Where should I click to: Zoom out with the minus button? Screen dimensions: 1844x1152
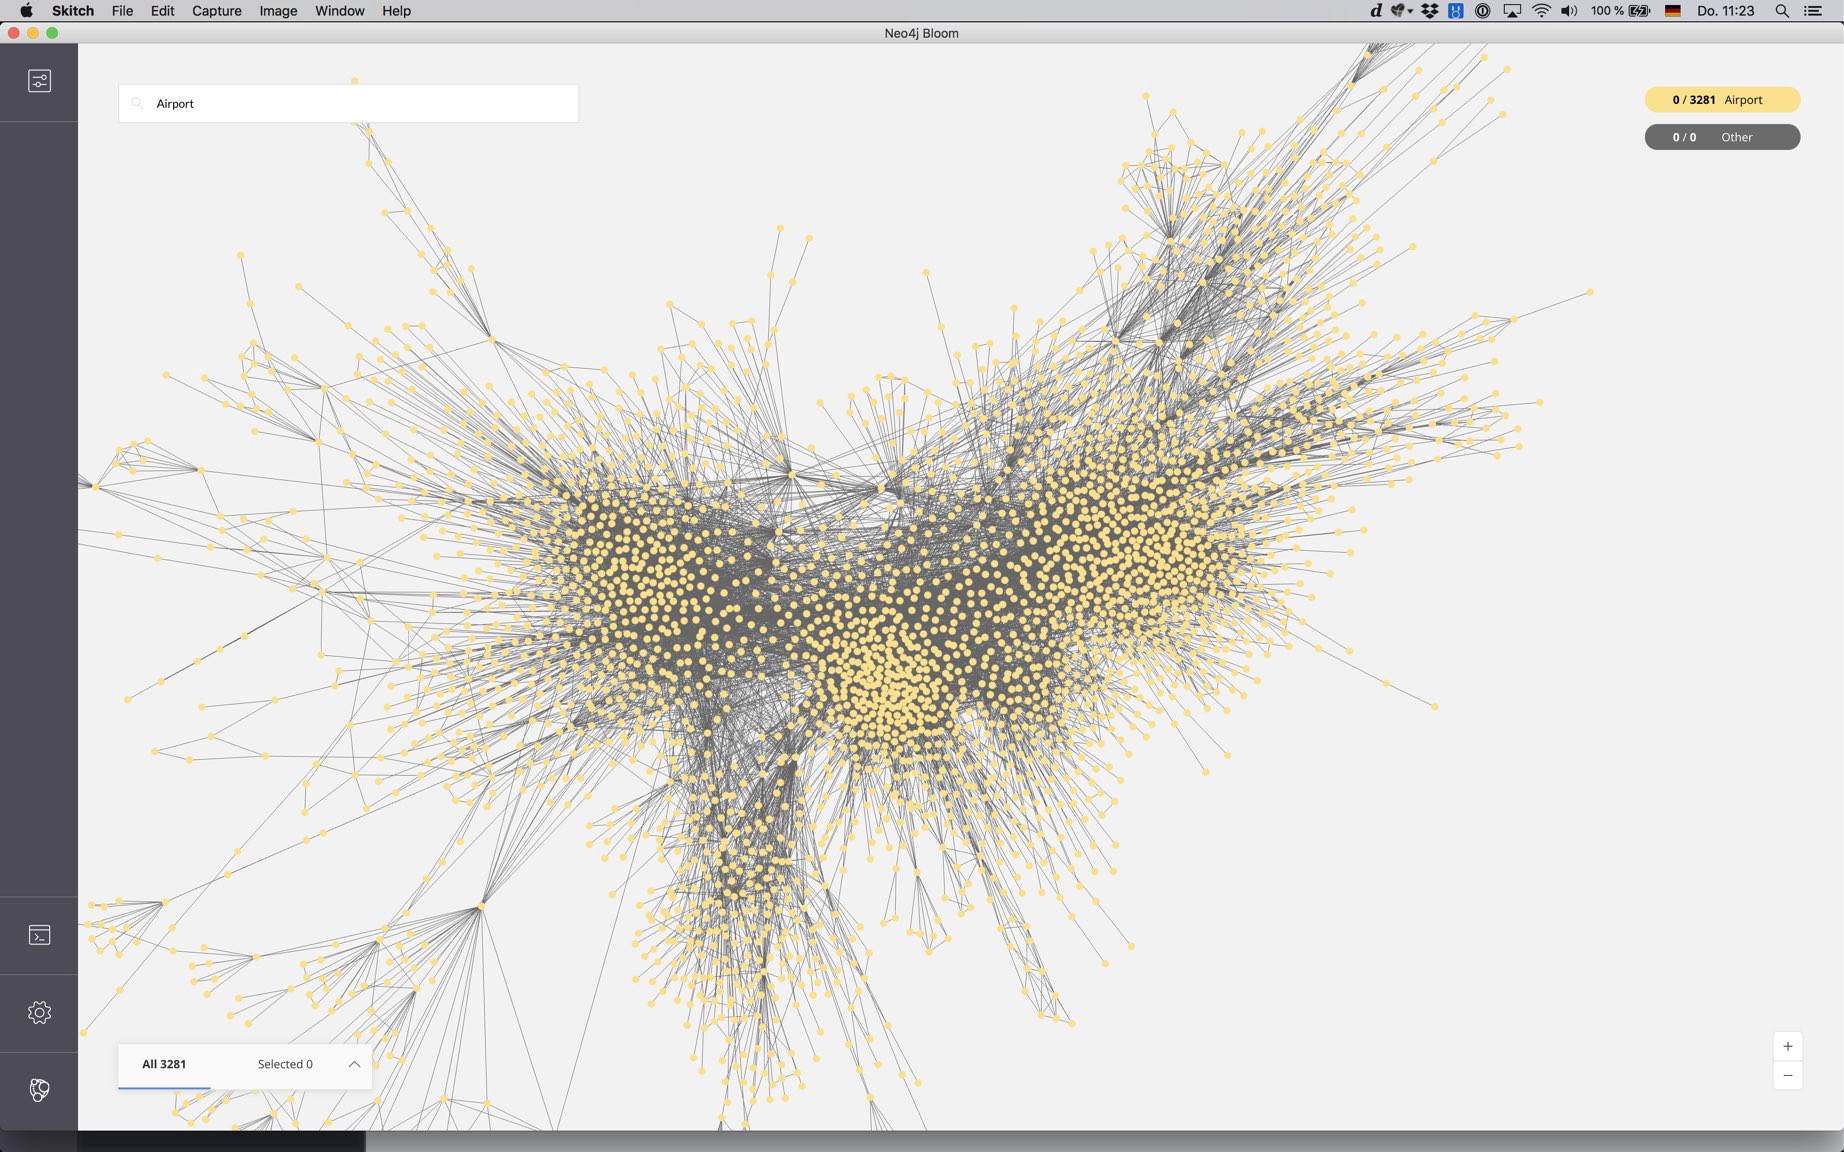pyautogui.click(x=1788, y=1076)
